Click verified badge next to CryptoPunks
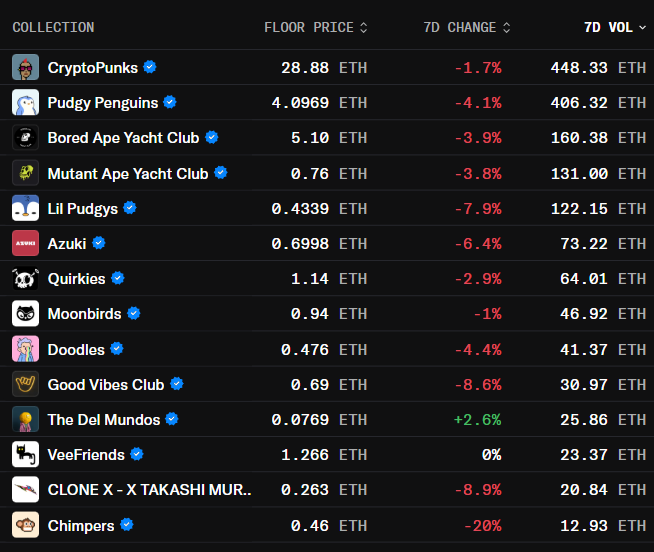The height and width of the screenshot is (552, 654). pos(150,67)
